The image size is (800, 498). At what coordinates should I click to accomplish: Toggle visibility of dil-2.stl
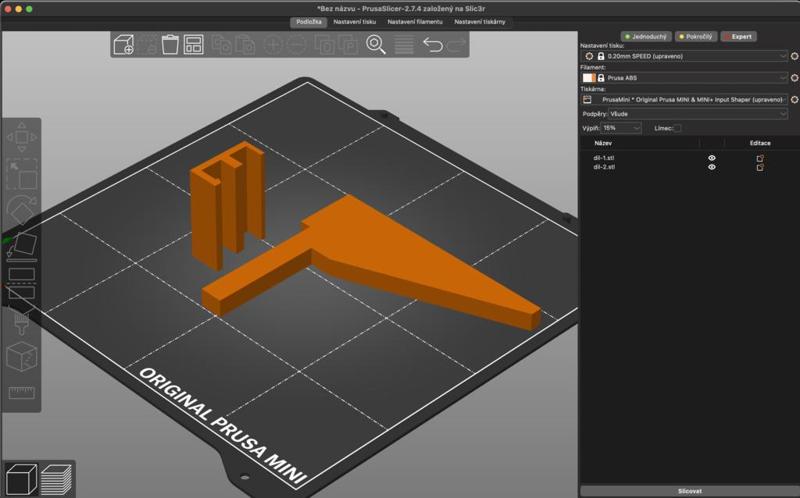point(712,167)
